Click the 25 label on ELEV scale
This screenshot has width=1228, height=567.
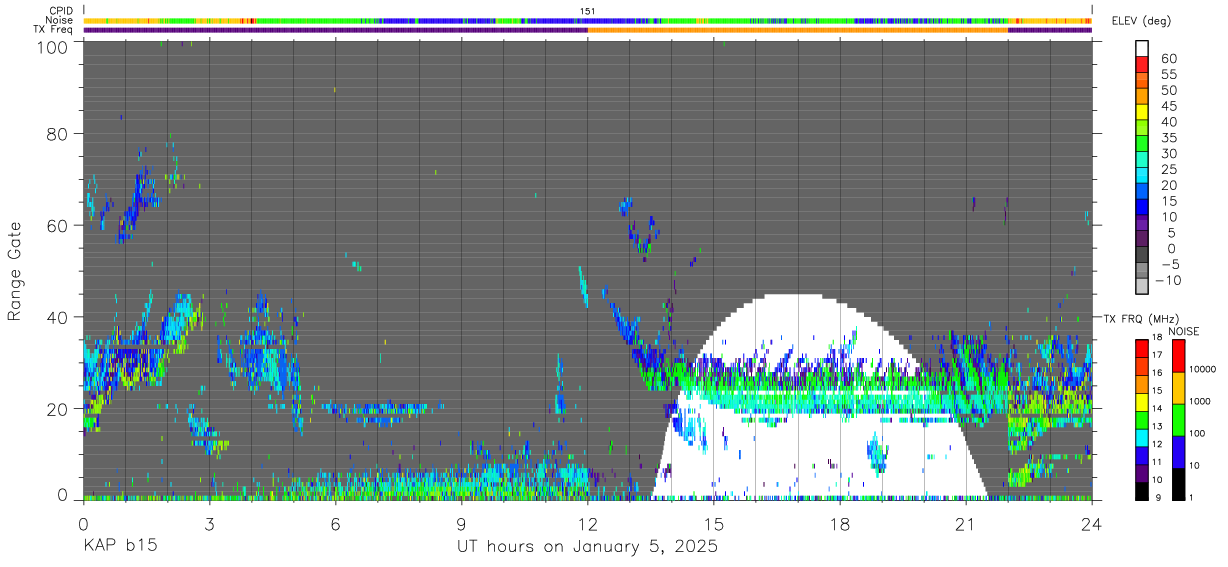[x=1169, y=170]
